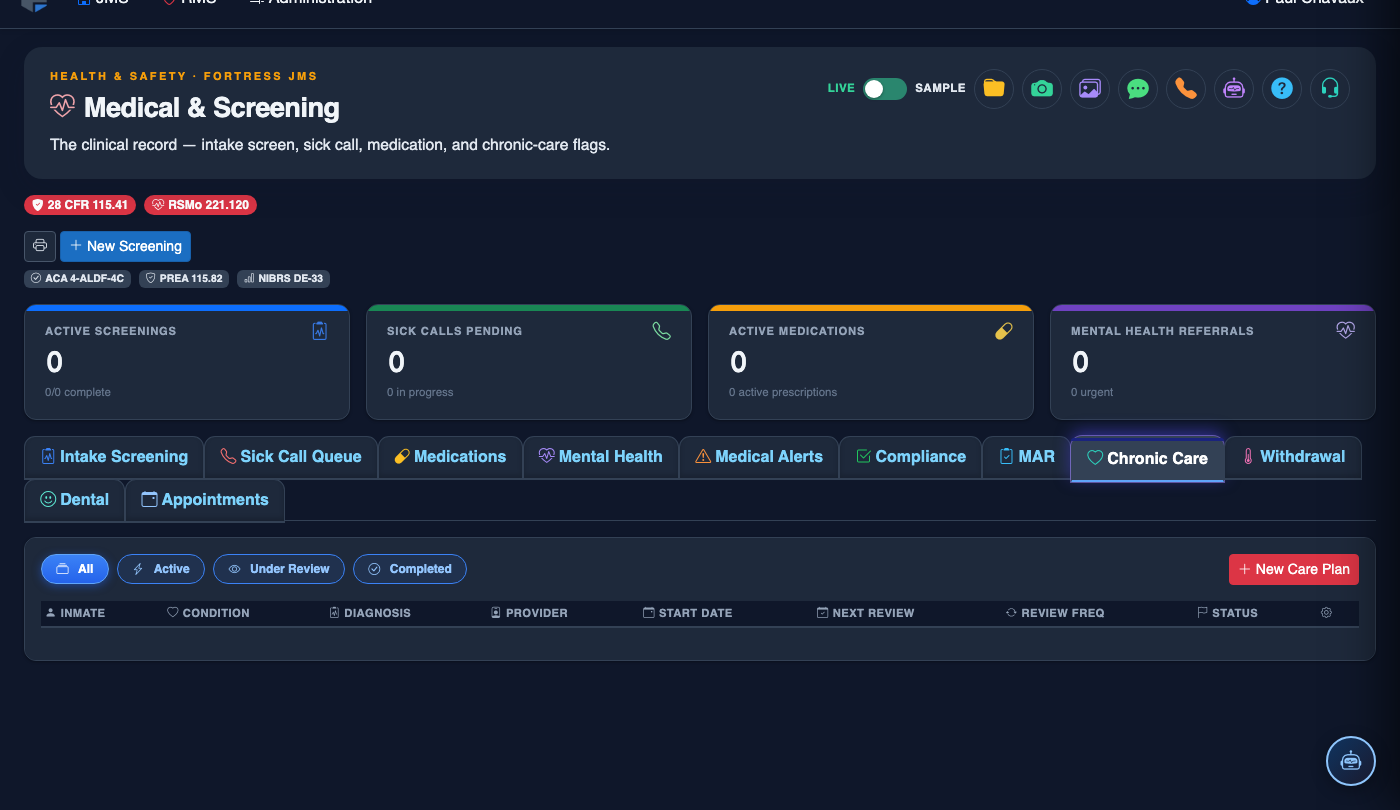Select the Active filter pill
Screen dimensions: 1400x810
pos(161,569)
